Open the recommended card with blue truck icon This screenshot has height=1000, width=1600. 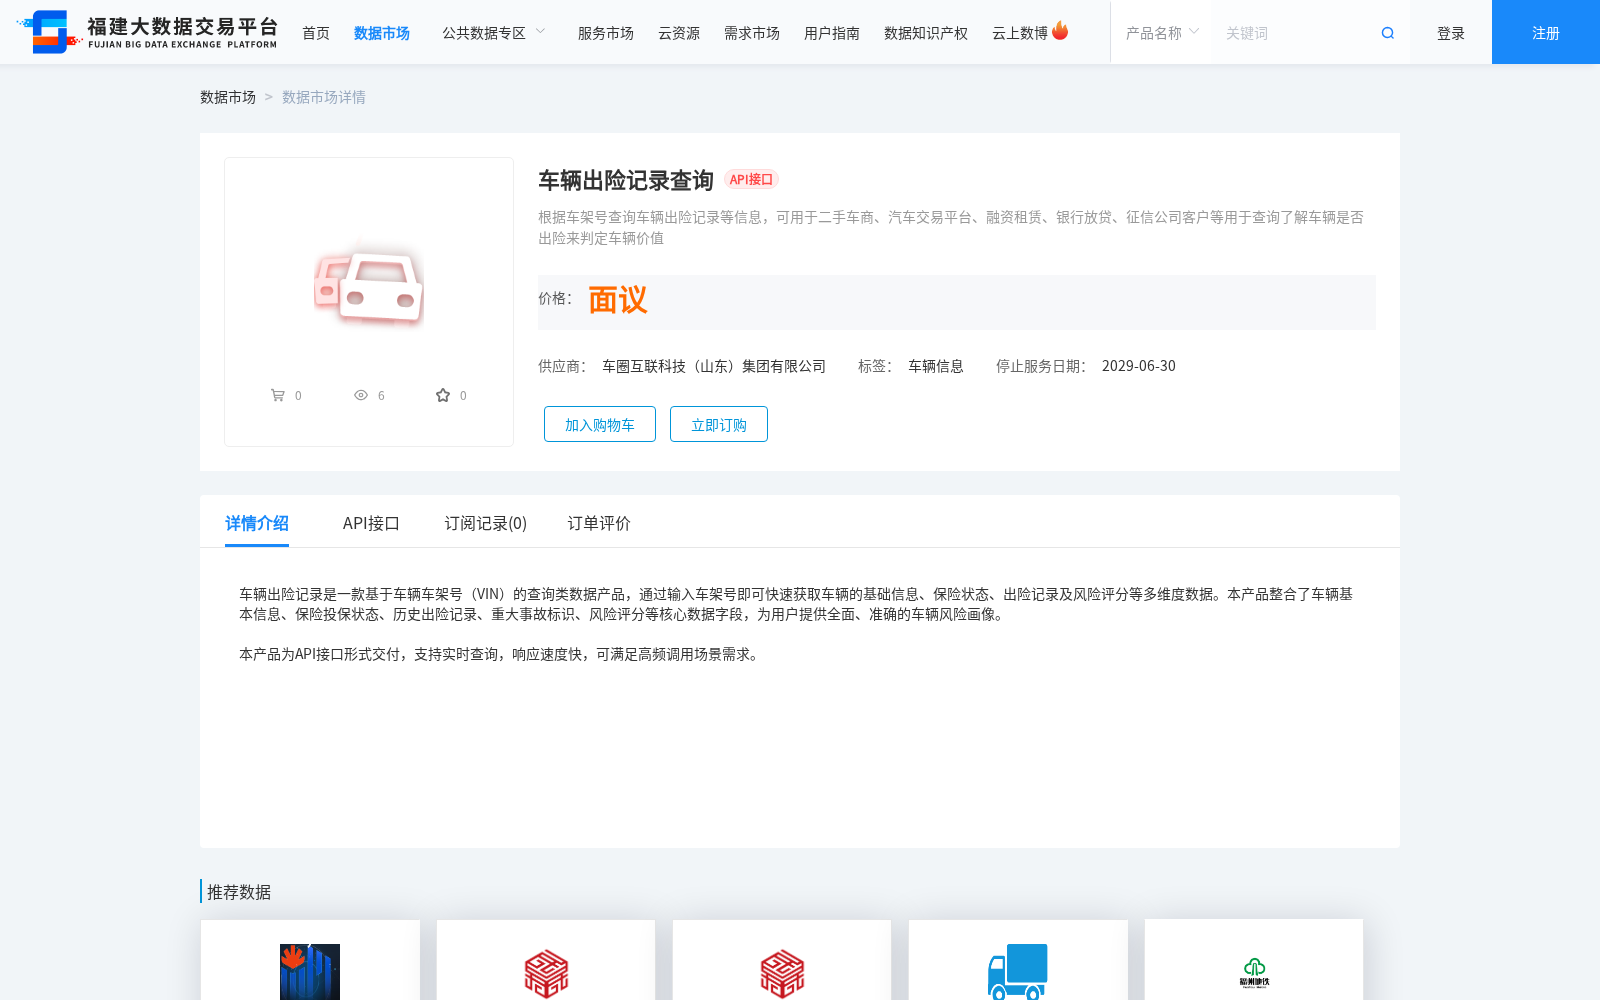tap(1018, 961)
